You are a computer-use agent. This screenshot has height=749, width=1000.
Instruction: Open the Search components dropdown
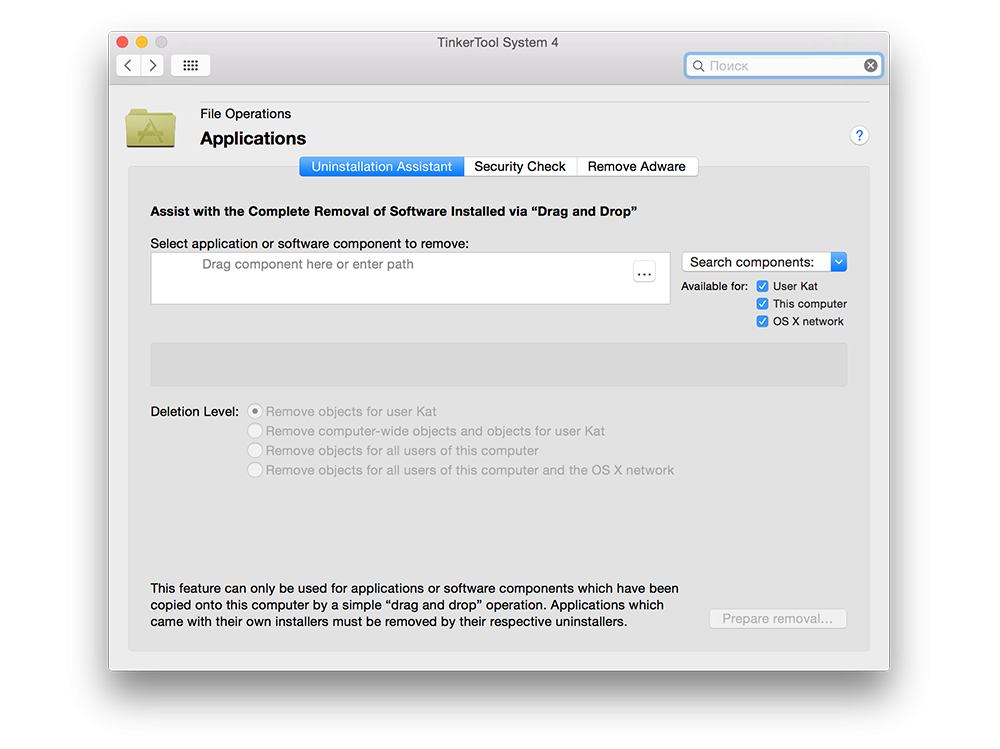764,262
